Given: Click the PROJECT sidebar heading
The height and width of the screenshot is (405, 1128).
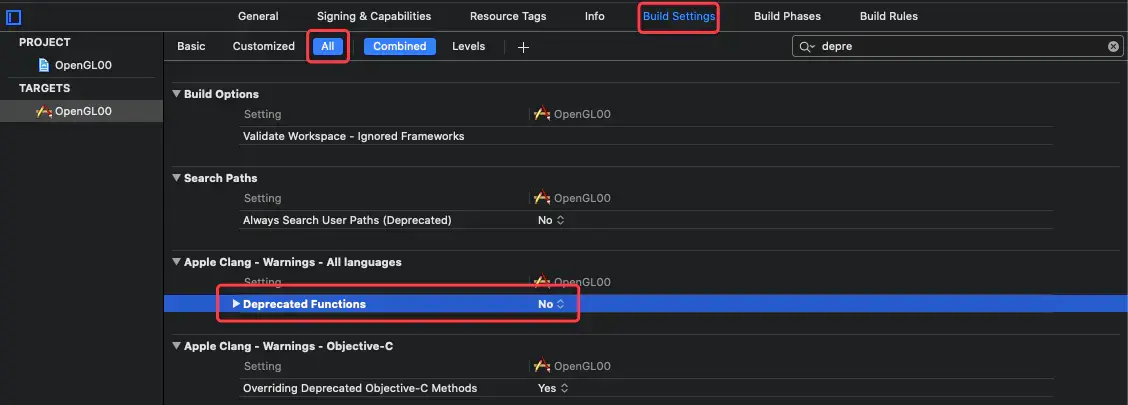Looking at the screenshot, I should (45, 42).
